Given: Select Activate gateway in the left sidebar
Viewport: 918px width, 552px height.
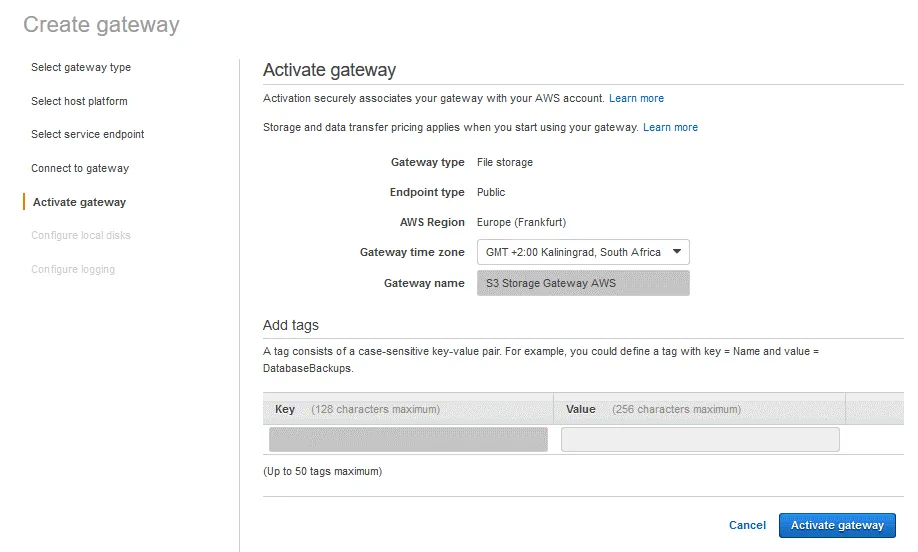Looking at the screenshot, I should [x=79, y=202].
